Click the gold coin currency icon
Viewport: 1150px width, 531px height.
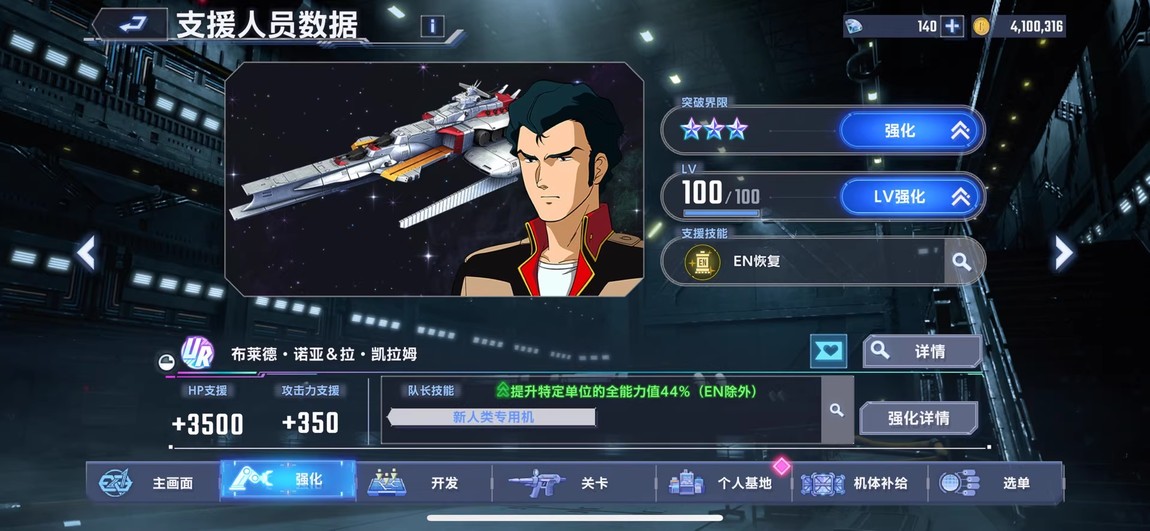point(981,26)
